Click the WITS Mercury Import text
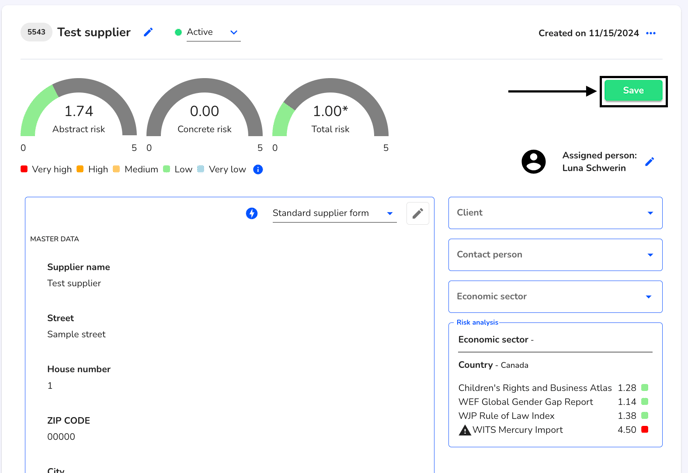 coord(517,430)
